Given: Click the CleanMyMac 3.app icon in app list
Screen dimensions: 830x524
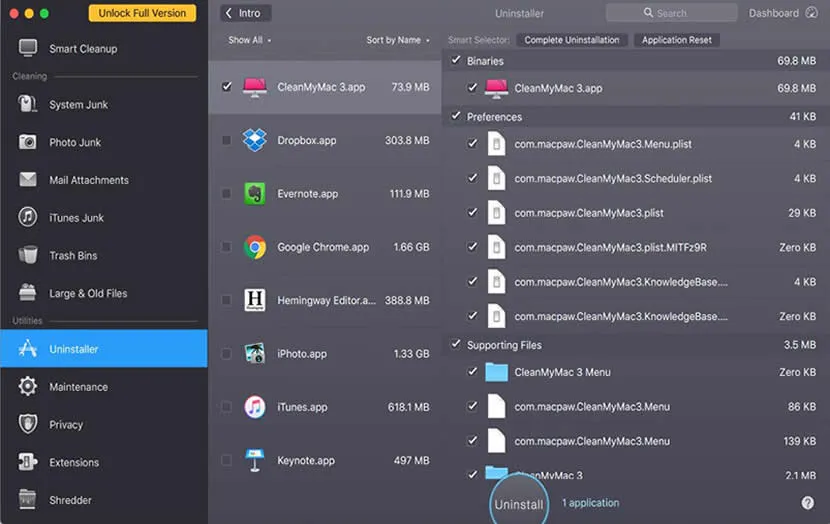Looking at the screenshot, I should [255, 87].
